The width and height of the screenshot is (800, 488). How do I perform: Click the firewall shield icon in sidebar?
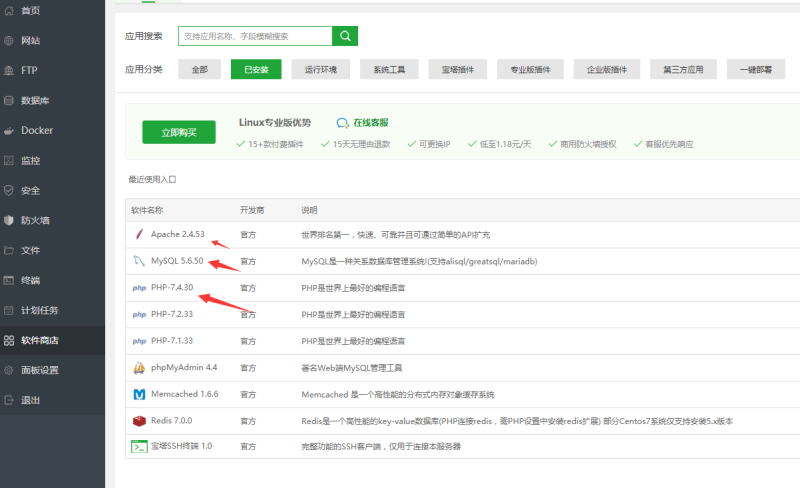tap(9, 221)
